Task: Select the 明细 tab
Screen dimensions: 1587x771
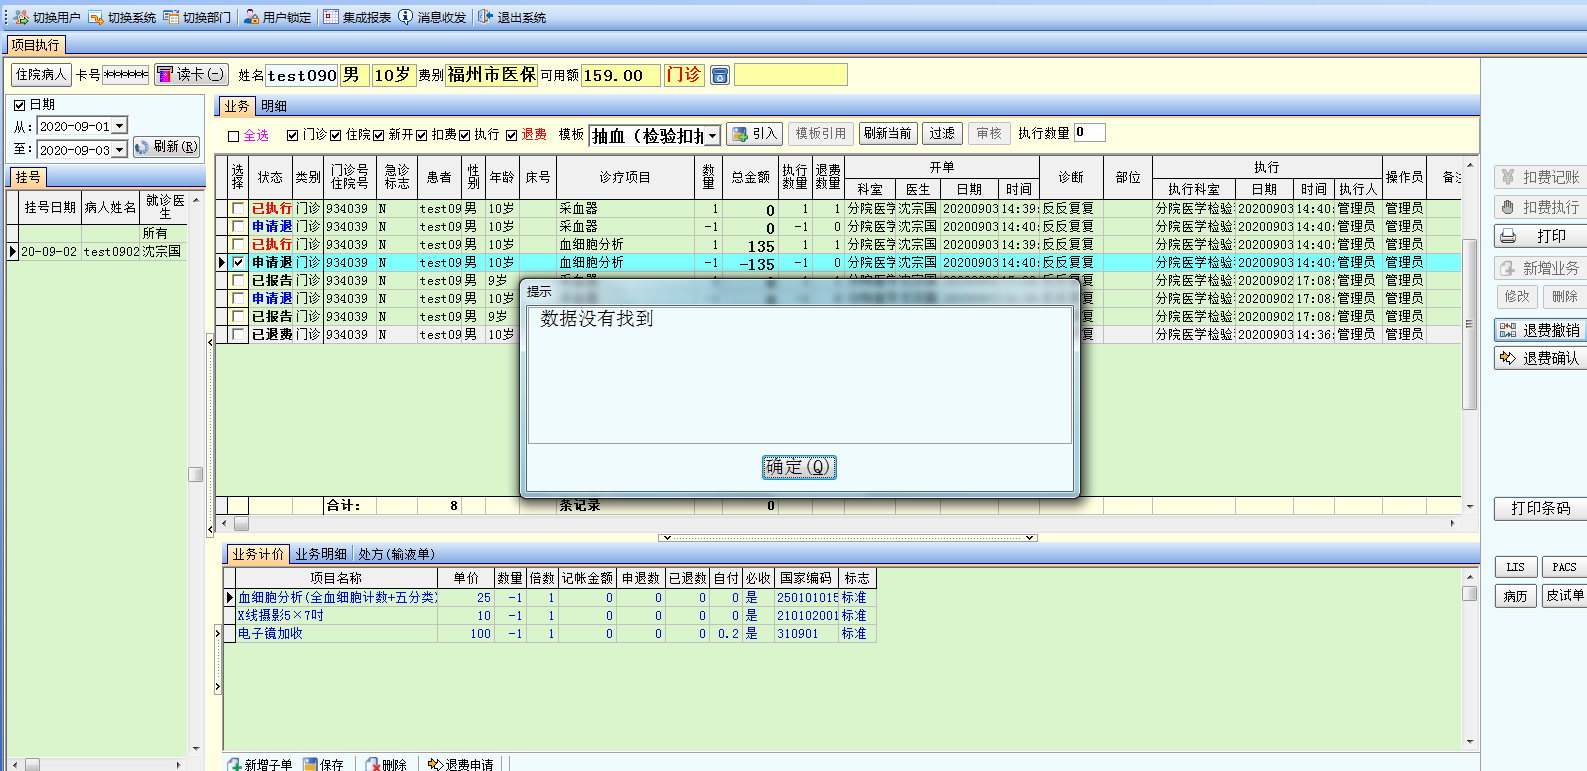Action: click(274, 106)
